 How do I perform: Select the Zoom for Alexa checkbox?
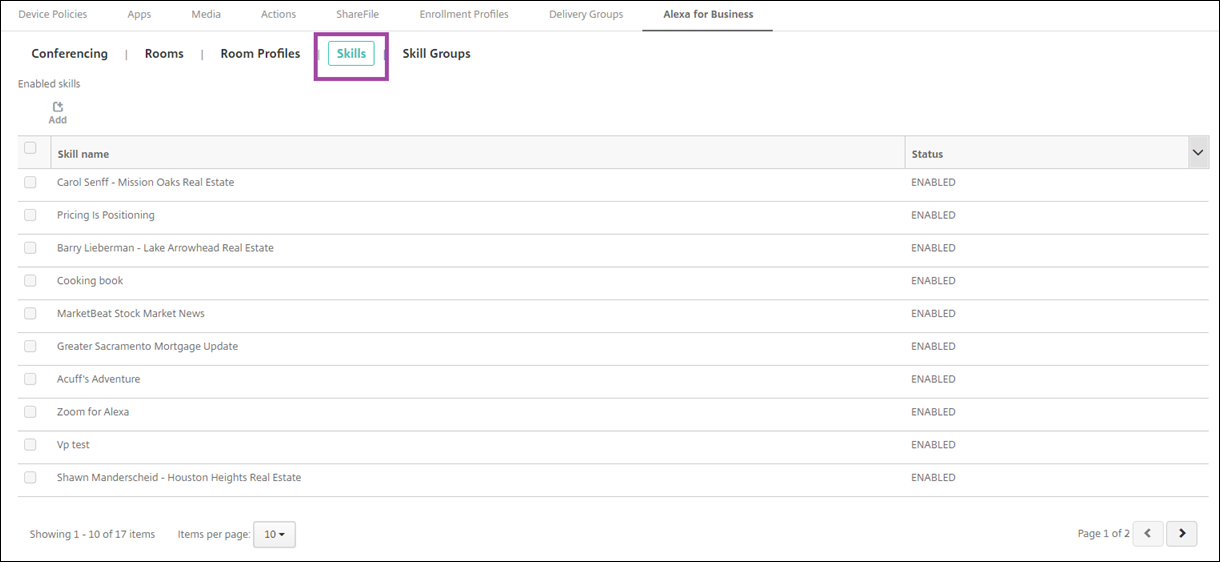[30, 412]
